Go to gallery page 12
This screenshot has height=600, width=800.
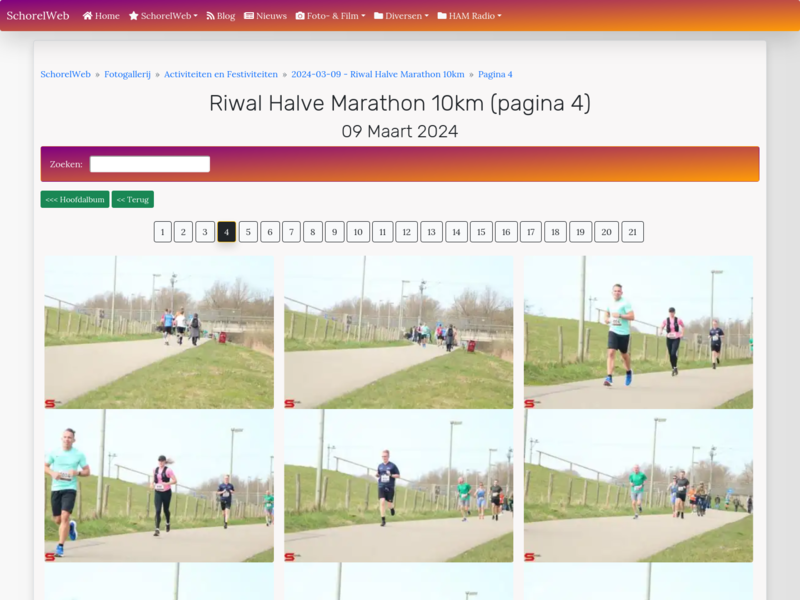pos(407,232)
